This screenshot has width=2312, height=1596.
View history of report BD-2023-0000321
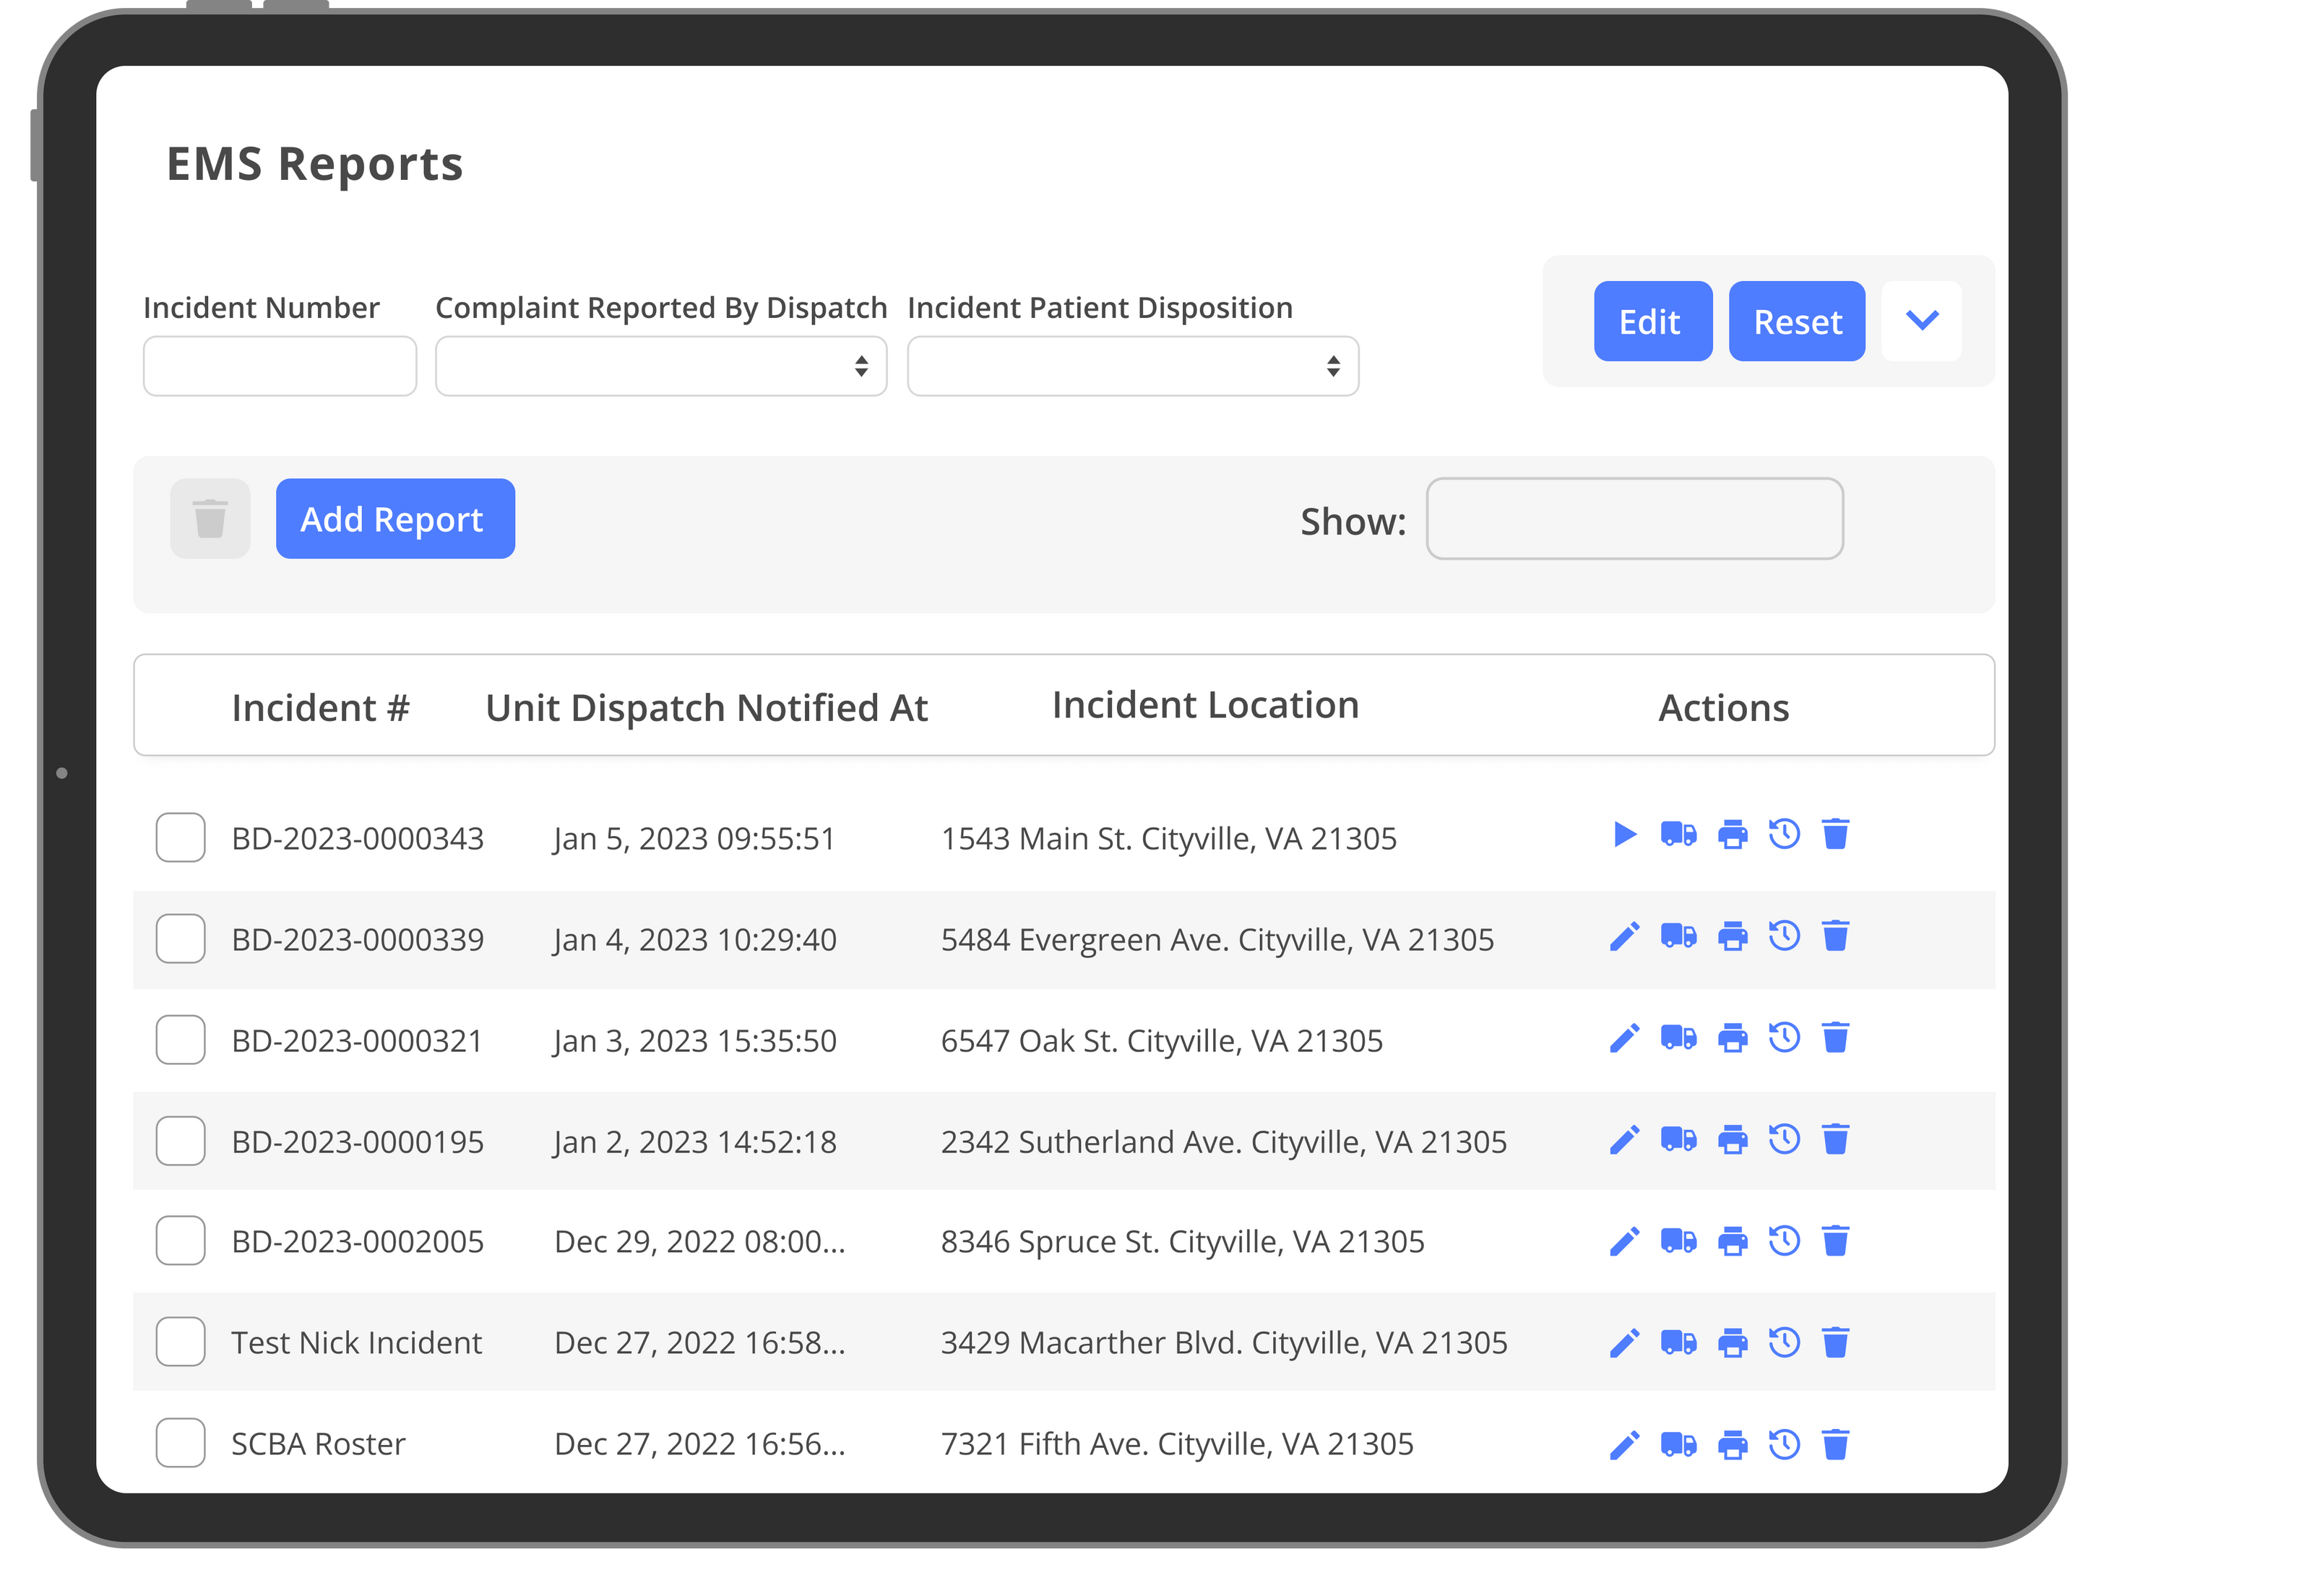pyautogui.click(x=1785, y=1038)
